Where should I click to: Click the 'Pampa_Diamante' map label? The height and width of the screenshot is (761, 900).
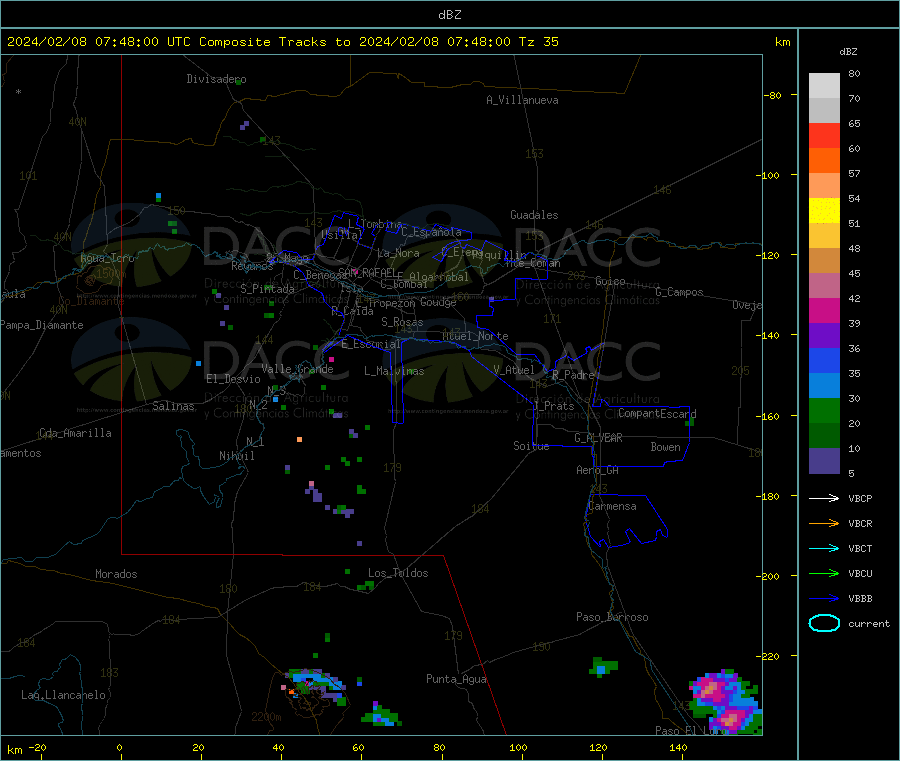[x=42, y=325]
